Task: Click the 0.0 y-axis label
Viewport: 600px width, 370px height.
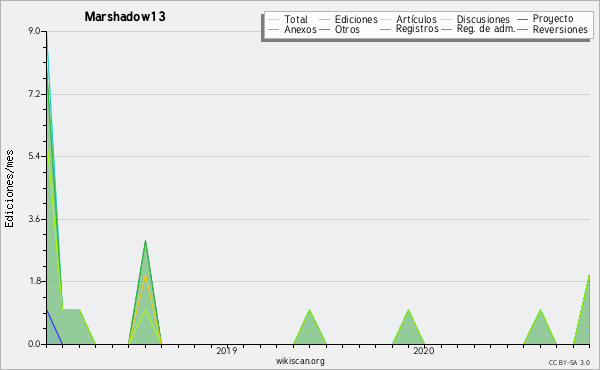Action: click(x=34, y=344)
